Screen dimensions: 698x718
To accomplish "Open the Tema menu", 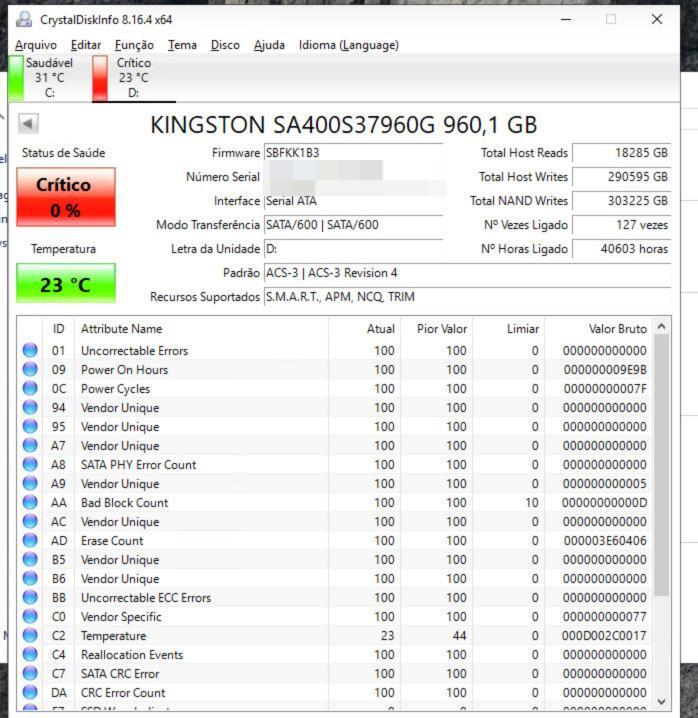I will pos(182,45).
